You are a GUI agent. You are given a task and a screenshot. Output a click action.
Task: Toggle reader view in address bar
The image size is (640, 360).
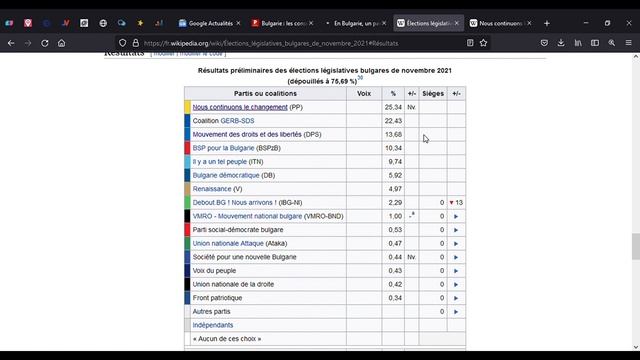coord(470,43)
